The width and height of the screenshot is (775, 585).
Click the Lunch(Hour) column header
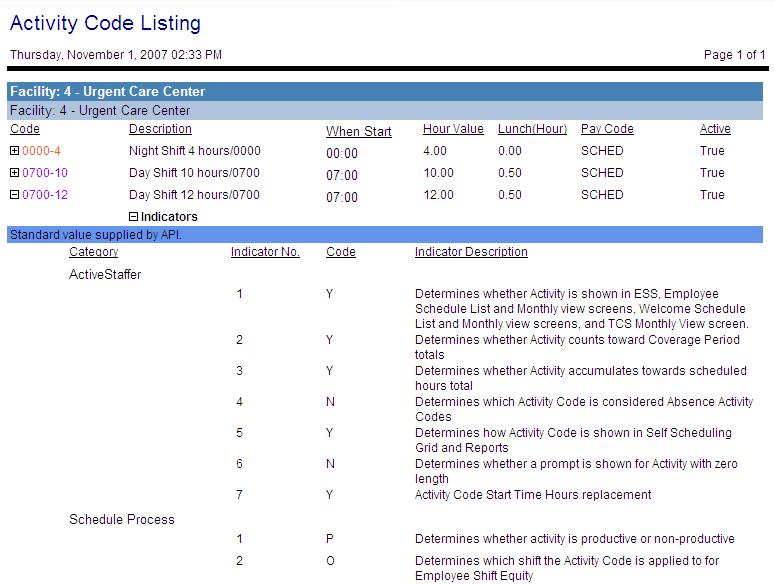(x=532, y=129)
